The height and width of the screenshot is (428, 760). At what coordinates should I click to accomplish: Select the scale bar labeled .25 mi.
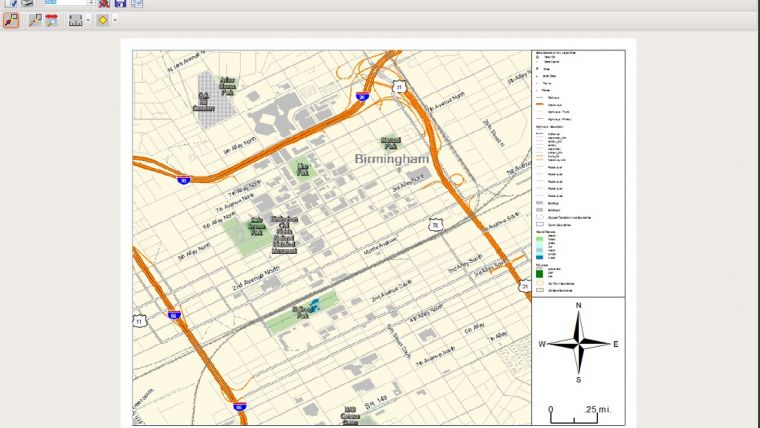(x=578, y=414)
